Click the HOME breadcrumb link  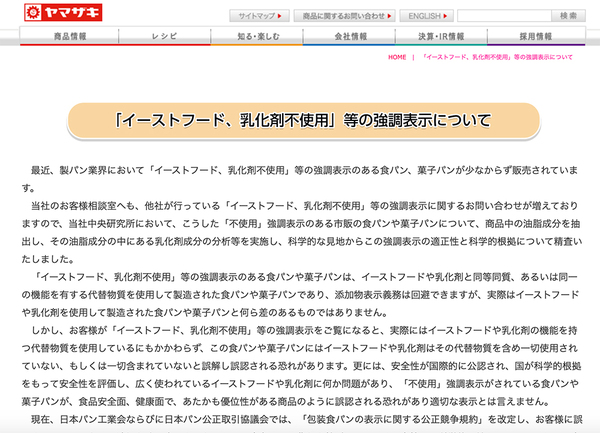(x=396, y=58)
